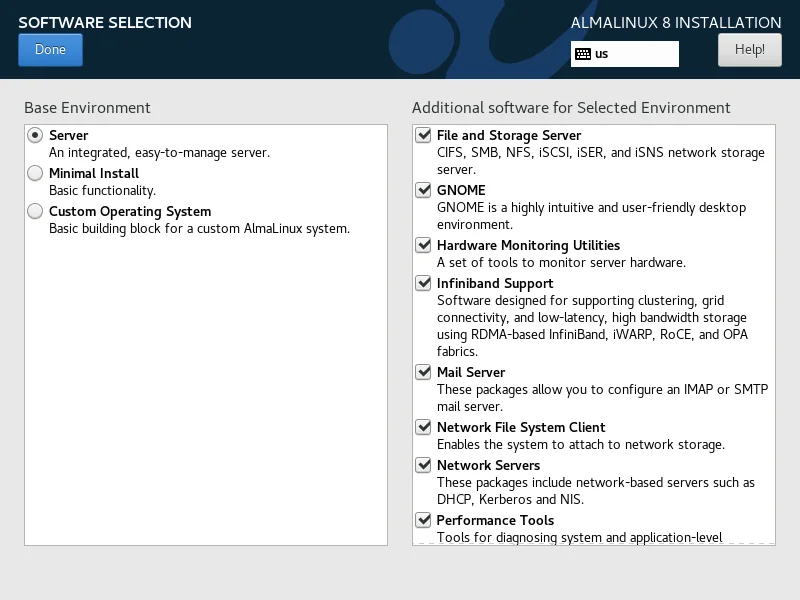Image resolution: width=800 pixels, height=600 pixels.
Task: Click the 'Infiniband Support' label
Action: [495, 283]
